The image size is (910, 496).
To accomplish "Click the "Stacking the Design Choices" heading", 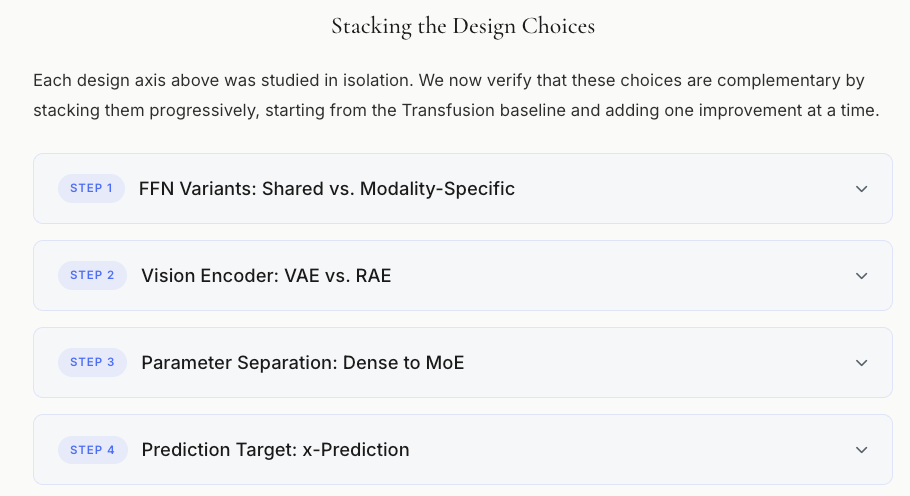I will coord(463,27).
